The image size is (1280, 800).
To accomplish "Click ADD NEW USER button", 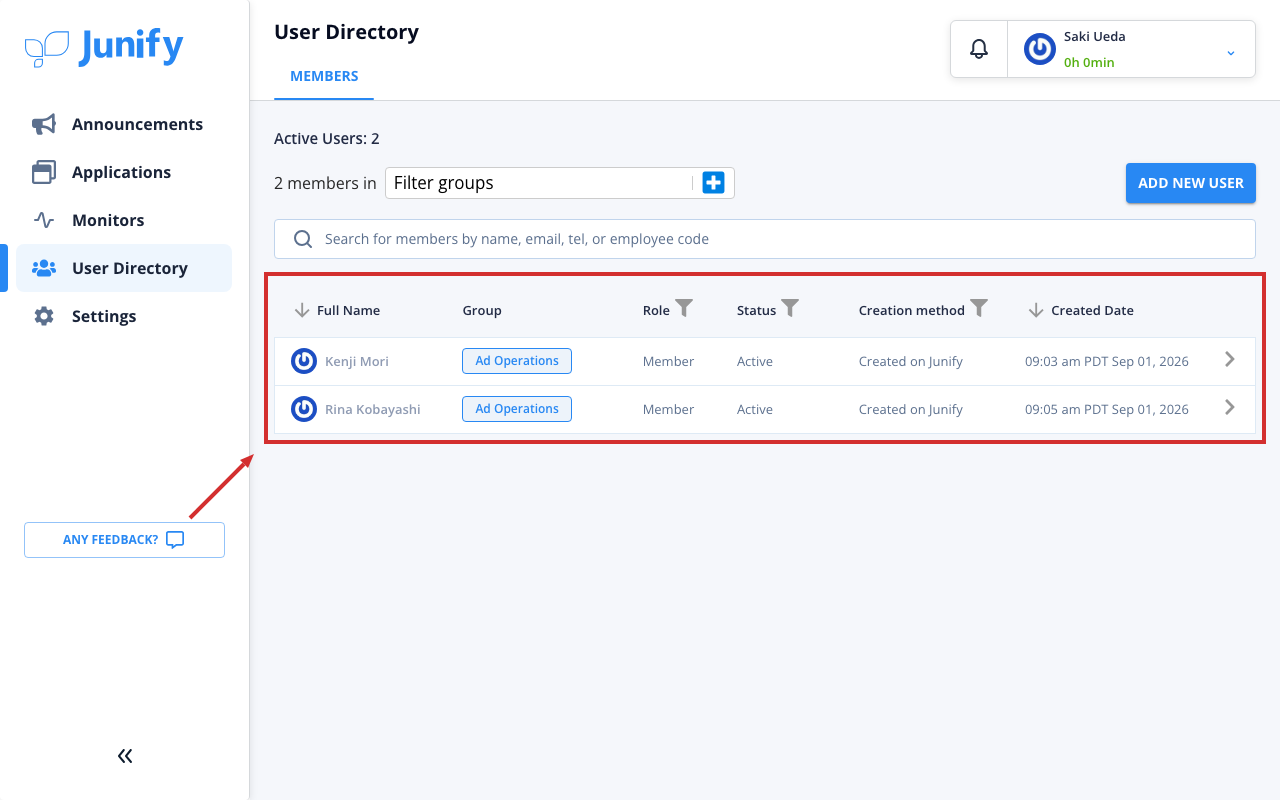I will click(x=1191, y=183).
